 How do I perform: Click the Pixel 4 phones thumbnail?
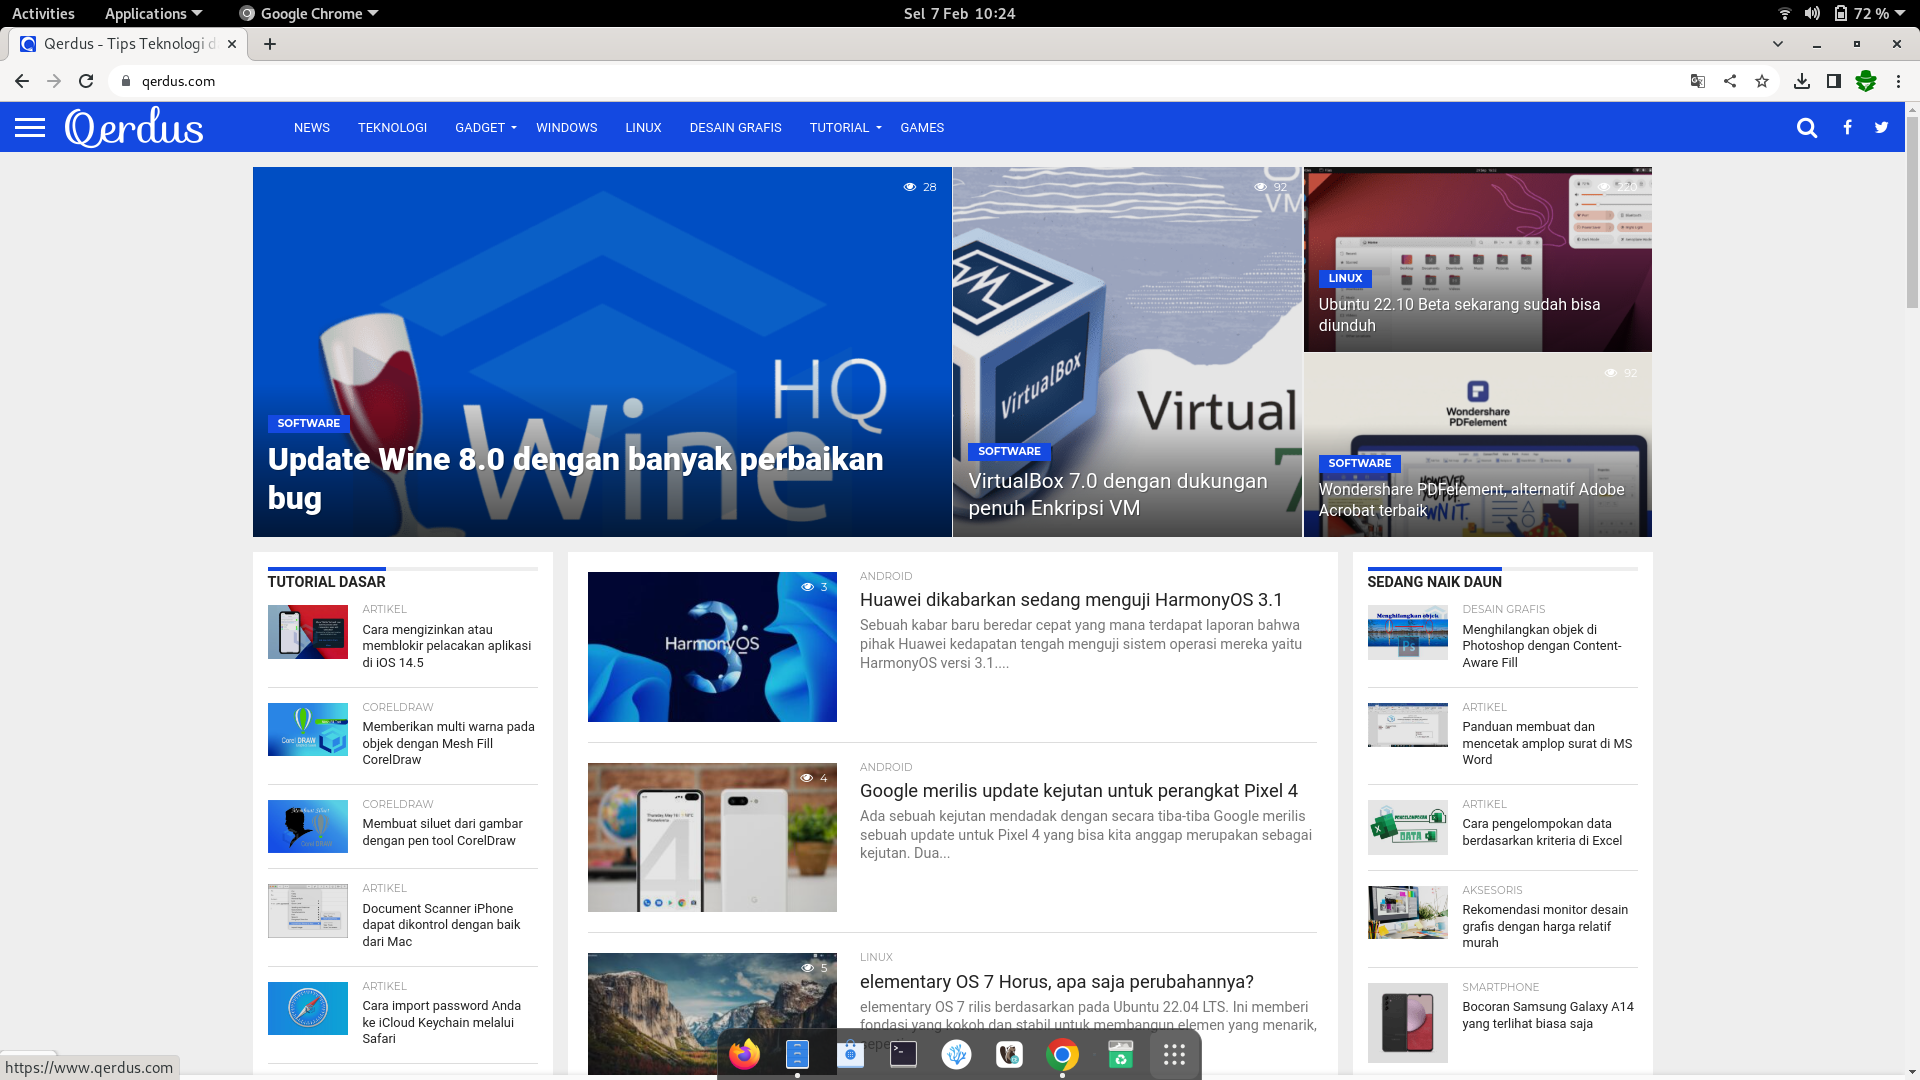coord(712,837)
